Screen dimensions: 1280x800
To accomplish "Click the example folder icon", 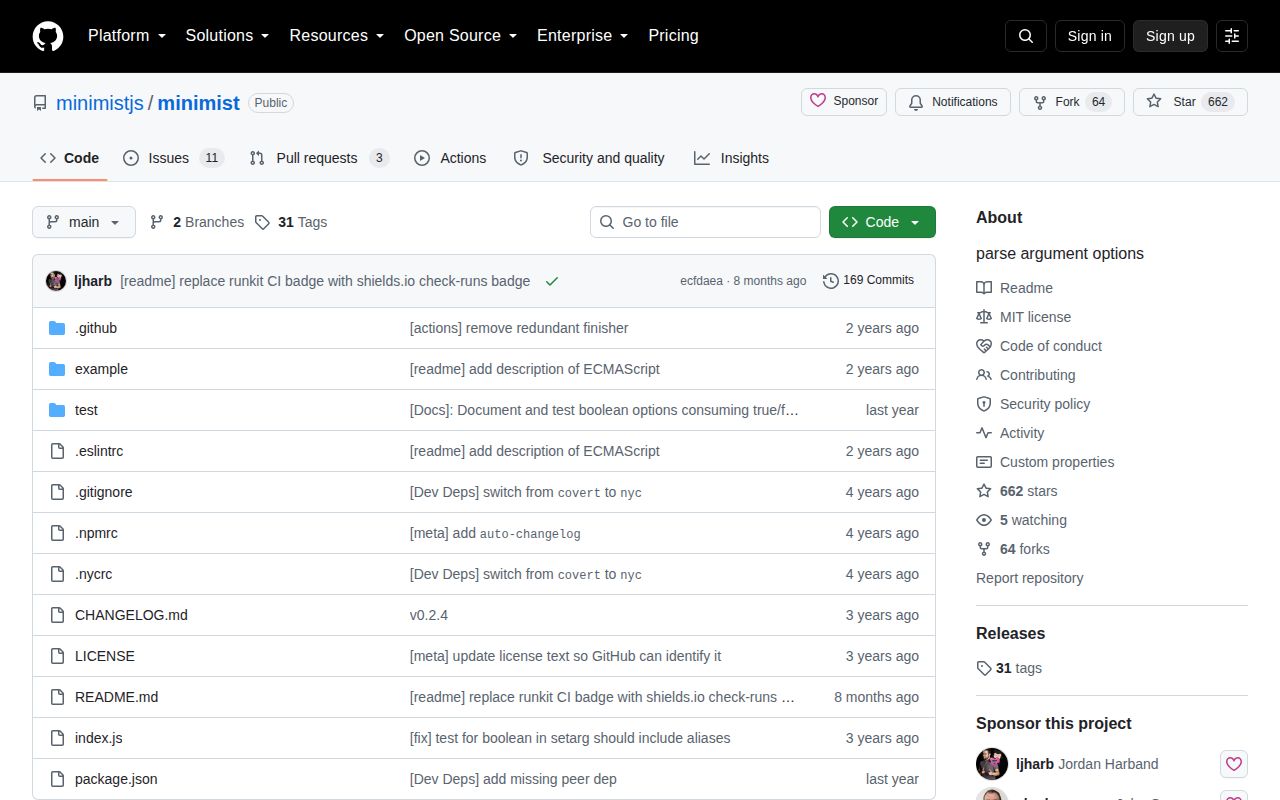I will point(57,369).
